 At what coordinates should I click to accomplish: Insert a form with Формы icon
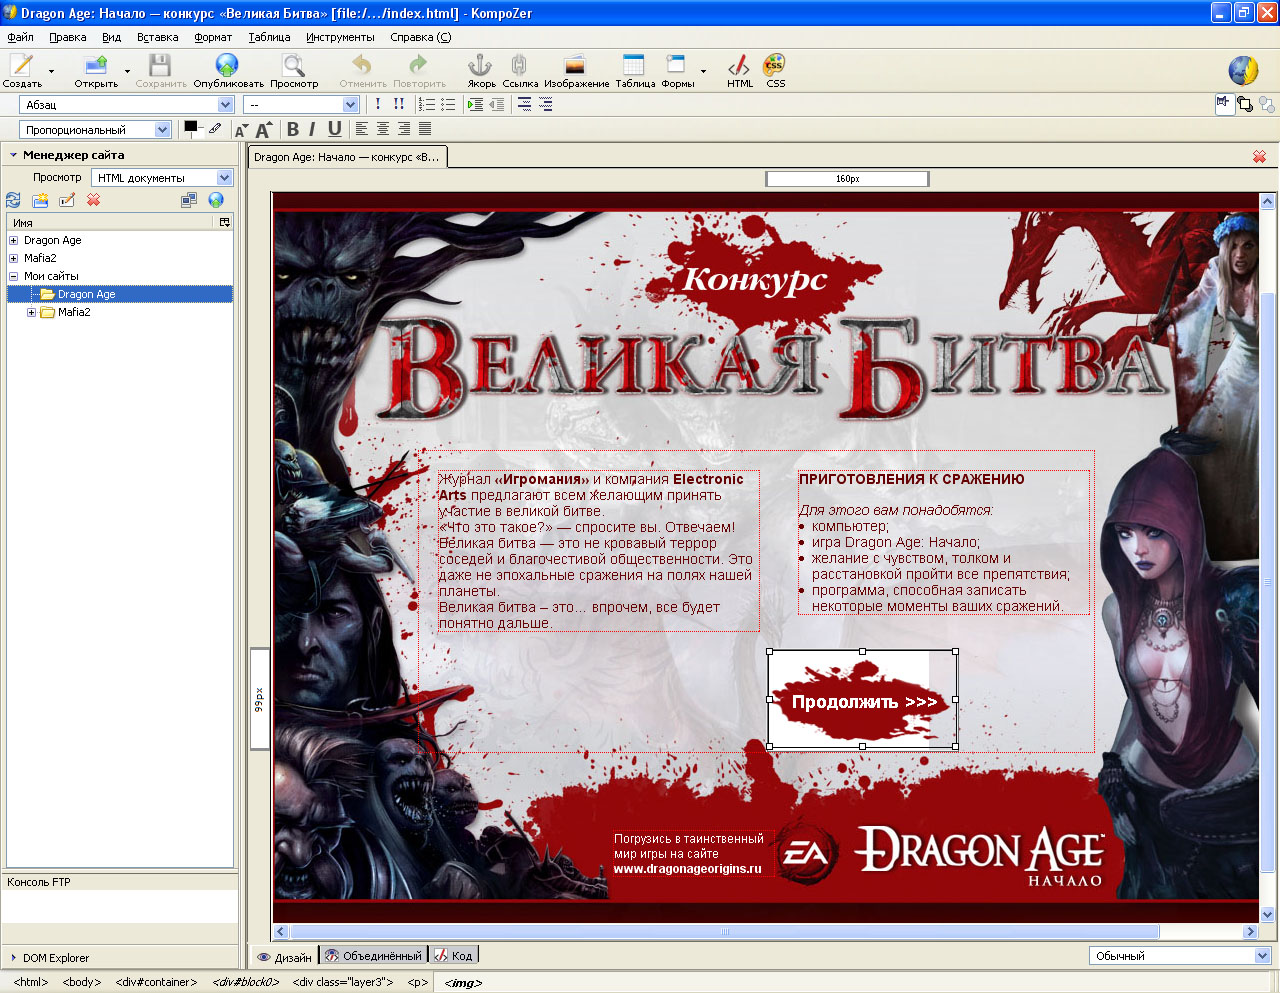[x=677, y=69]
